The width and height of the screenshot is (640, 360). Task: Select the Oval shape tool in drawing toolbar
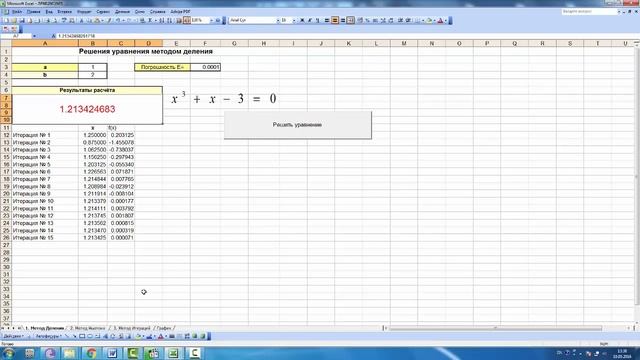90,336
